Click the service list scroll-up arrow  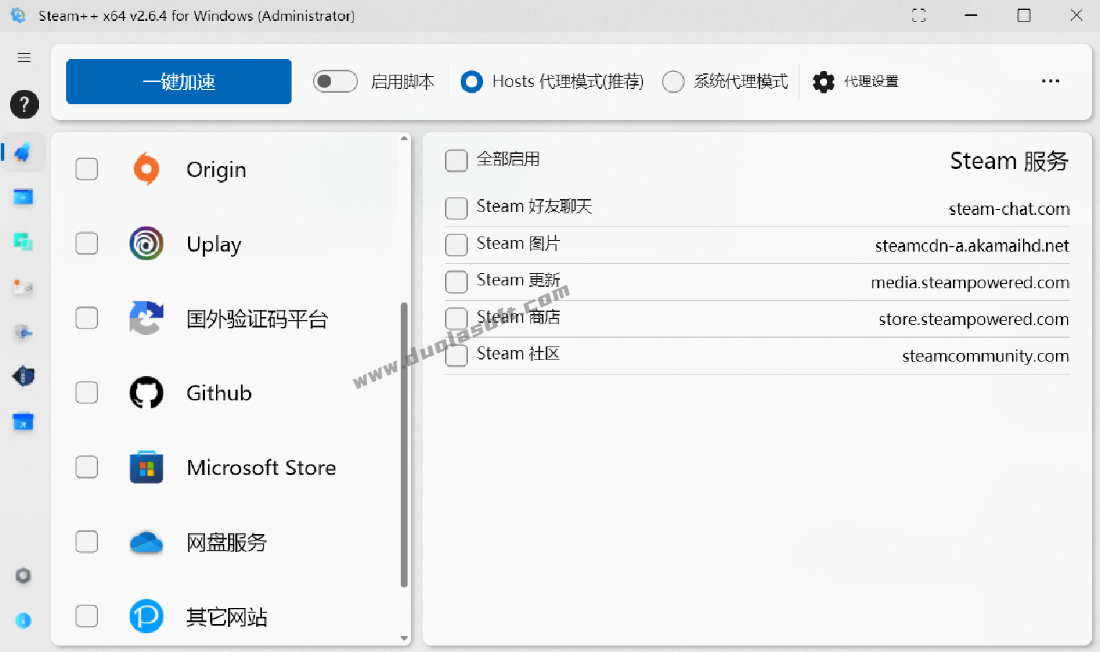click(x=404, y=138)
